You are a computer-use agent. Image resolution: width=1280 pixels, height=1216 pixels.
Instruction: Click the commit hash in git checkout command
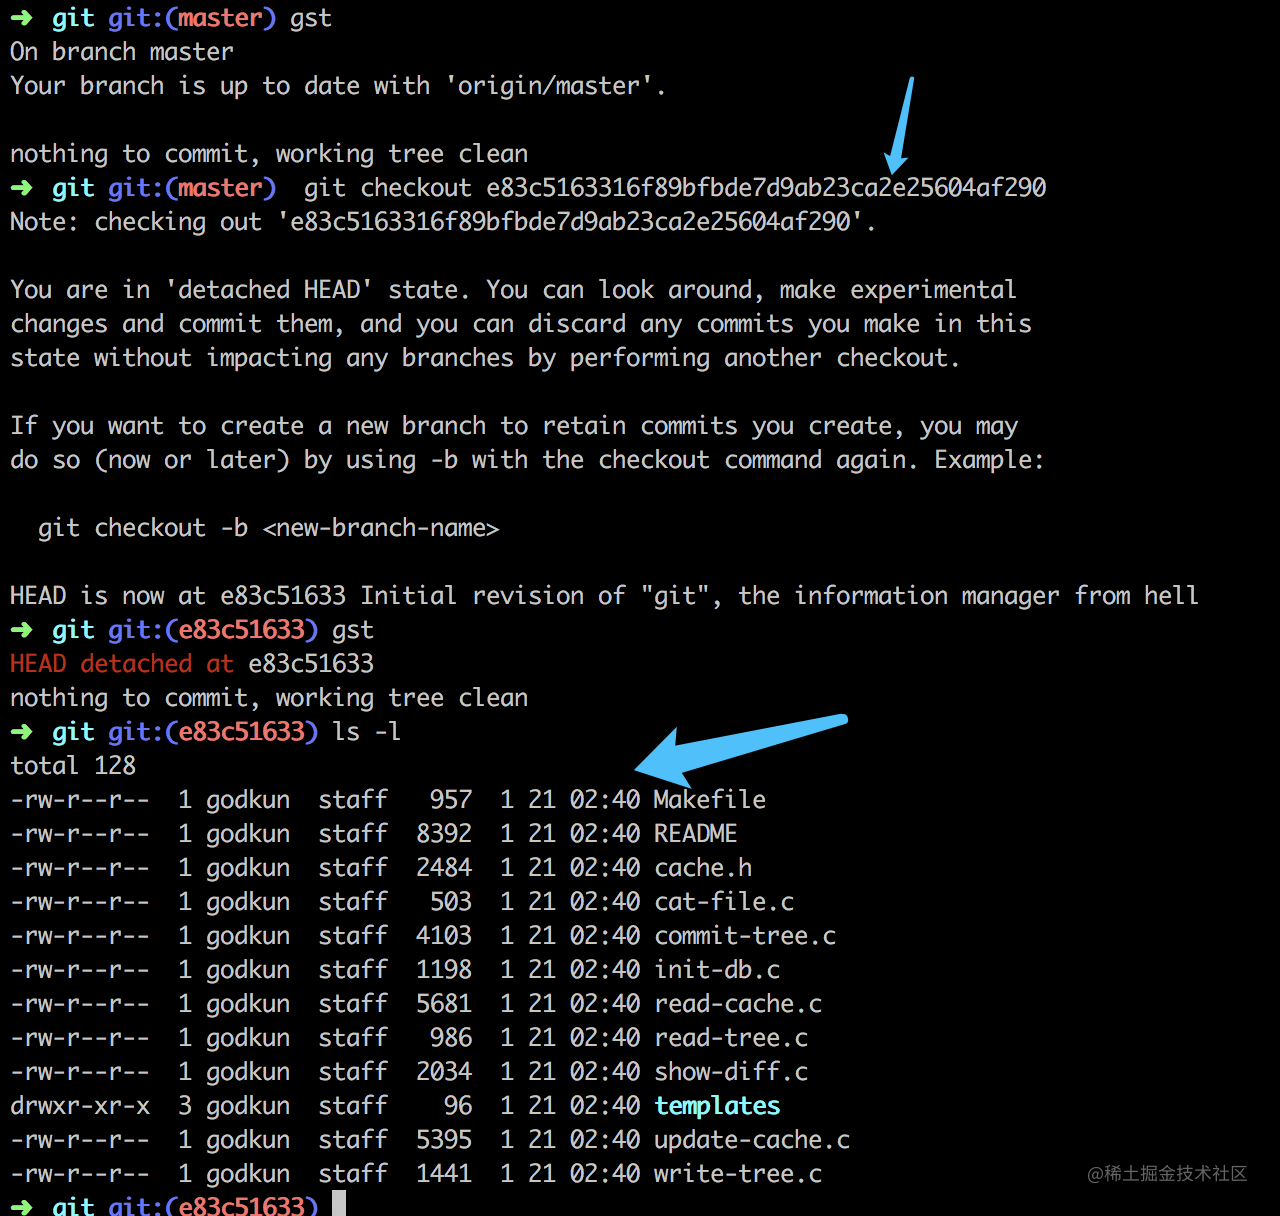pos(766,187)
